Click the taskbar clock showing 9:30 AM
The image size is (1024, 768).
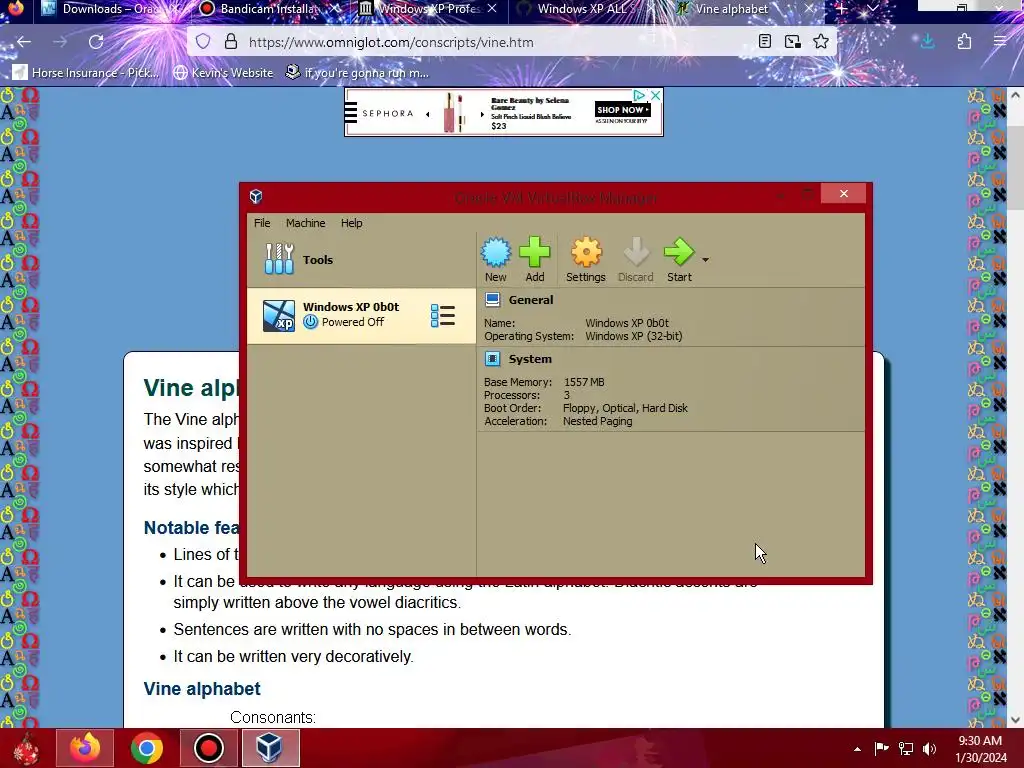tap(980, 749)
